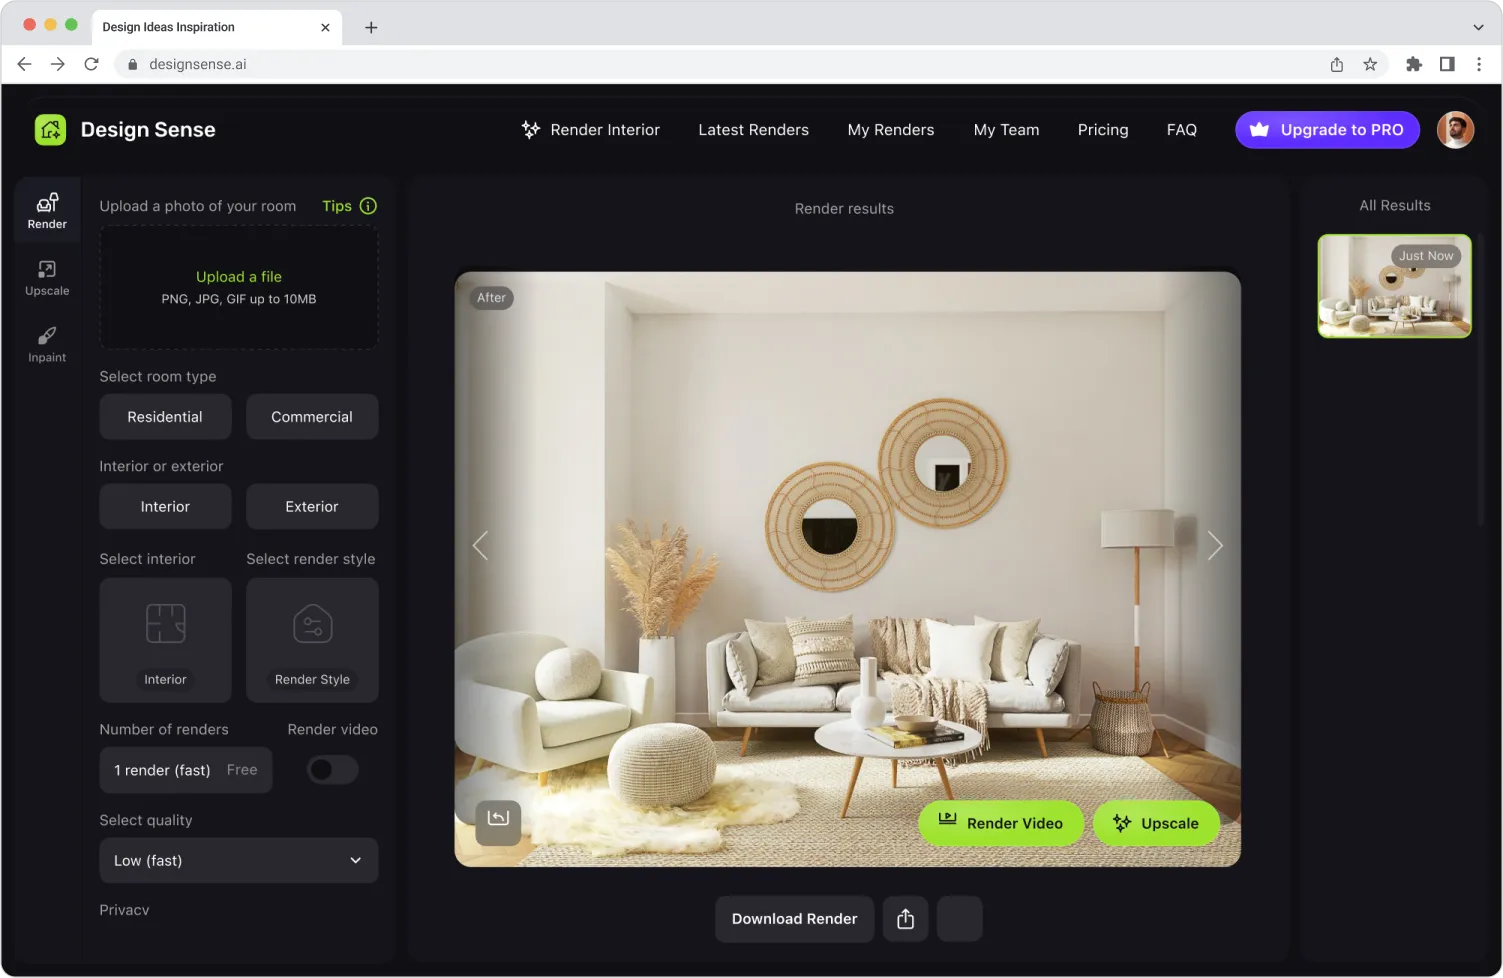Click the Design Sense logo icon

pos(51,130)
